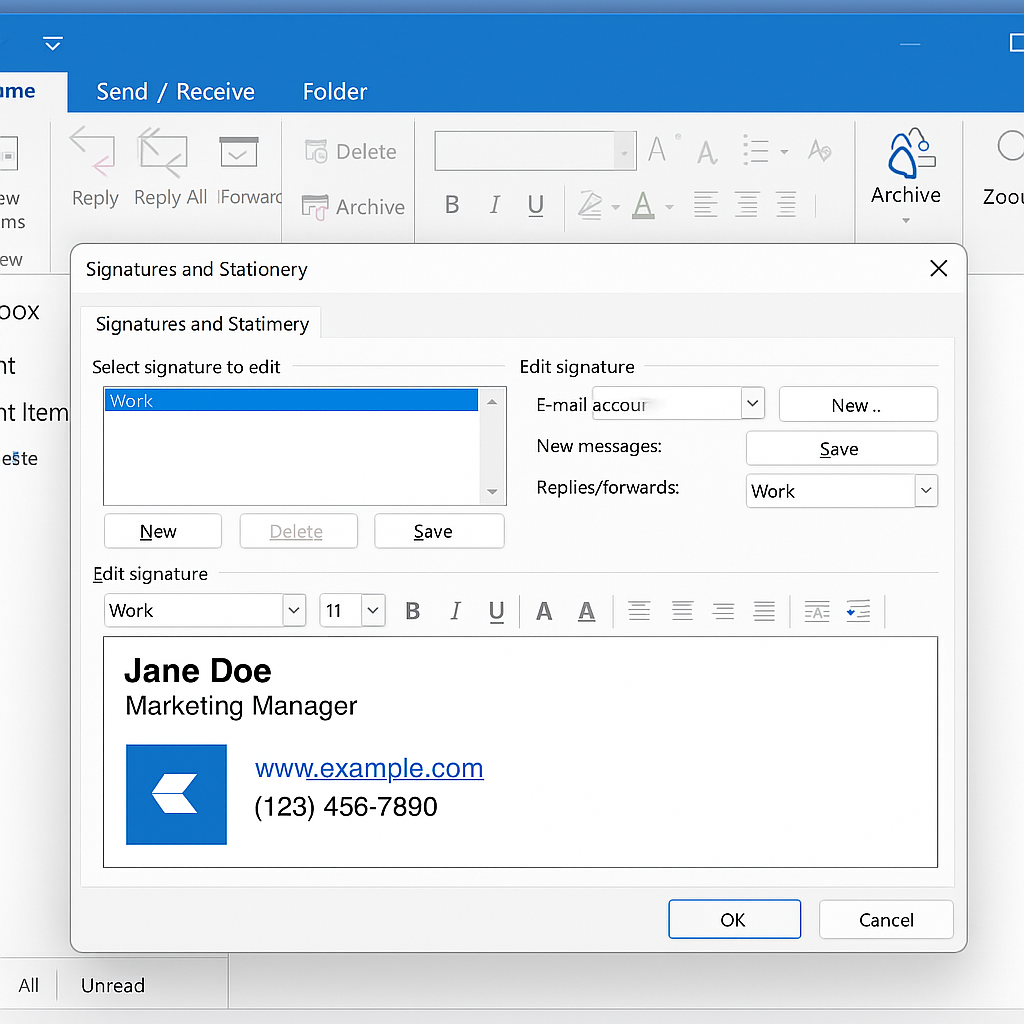1024x1024 pixels.
Task: Click the www.example.com hyperlink
Action: point(369,768)
